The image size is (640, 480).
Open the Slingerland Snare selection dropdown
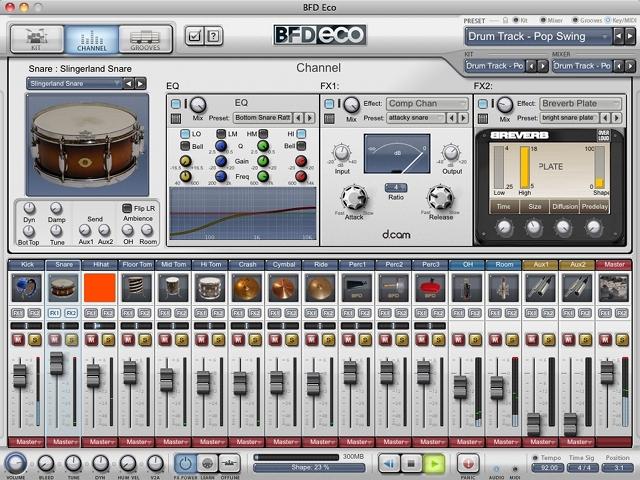click(x=76, y=83)
